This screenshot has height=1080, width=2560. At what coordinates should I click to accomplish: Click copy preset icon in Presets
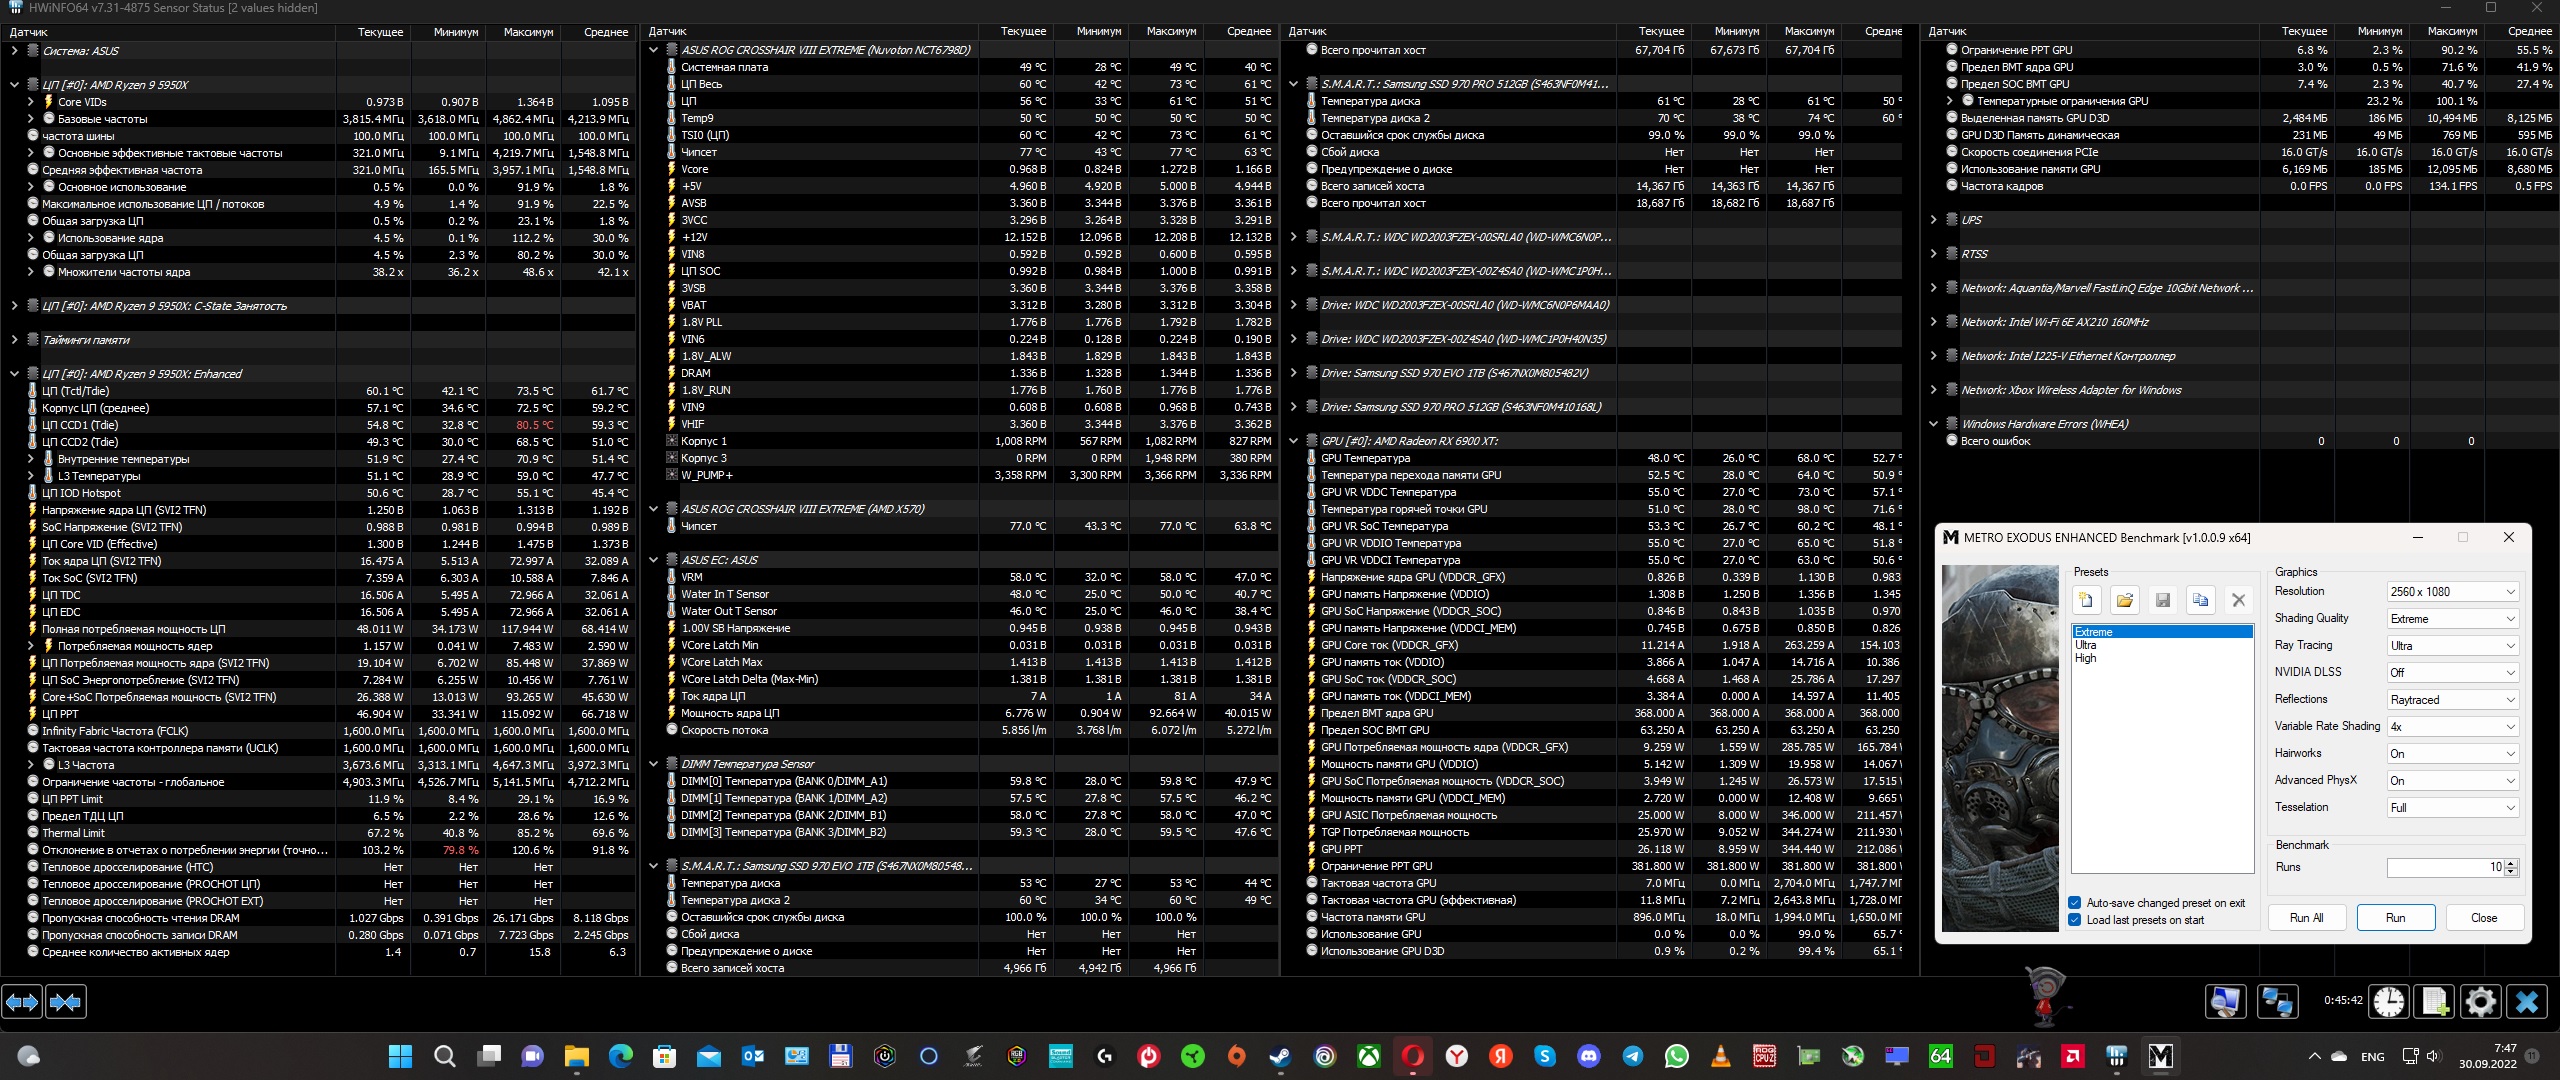point(2200,600)
